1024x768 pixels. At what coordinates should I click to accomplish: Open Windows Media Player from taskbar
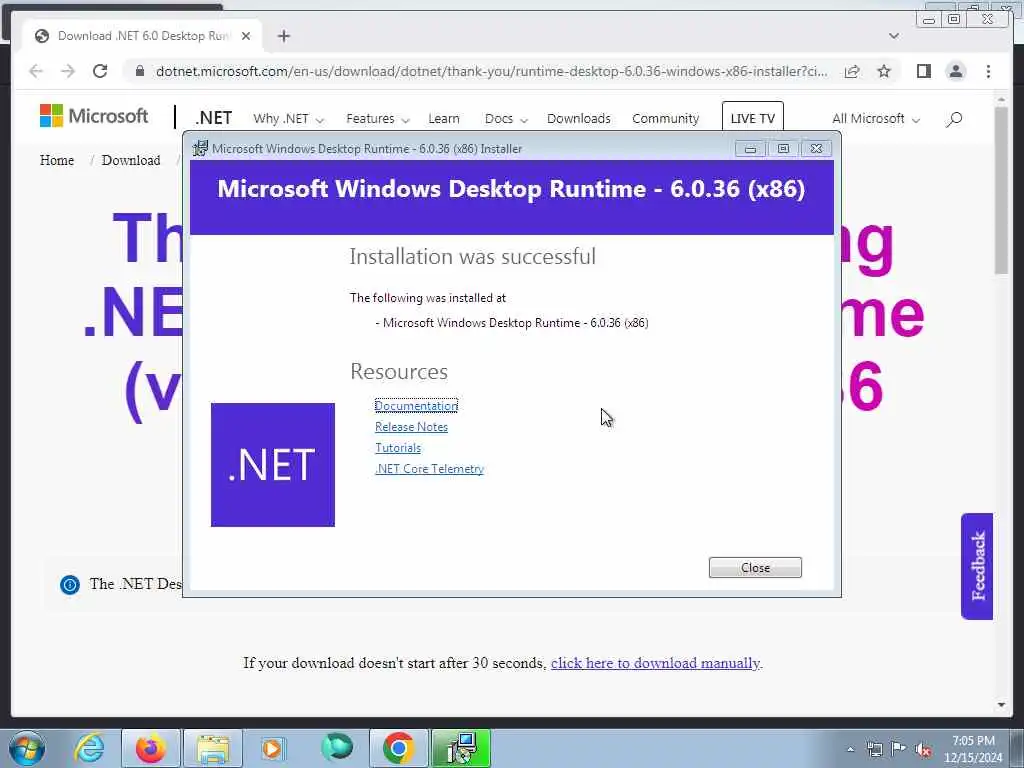272,748
